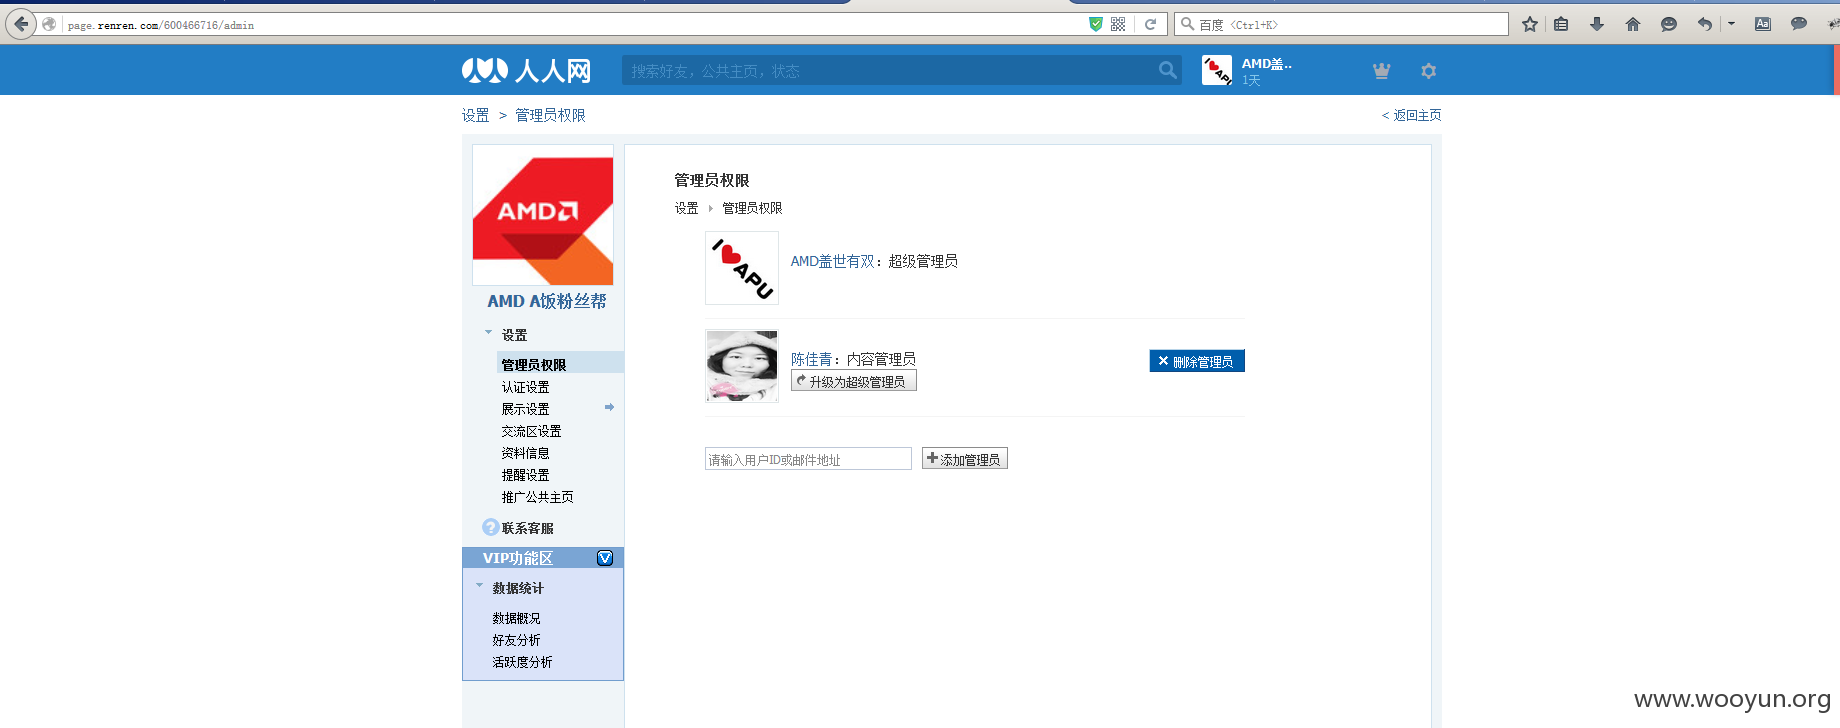Screen dimensions: 1840x728
Task: Click the arrow beside 展示设置
Action: pyautogui.click(x=609, y=407)
